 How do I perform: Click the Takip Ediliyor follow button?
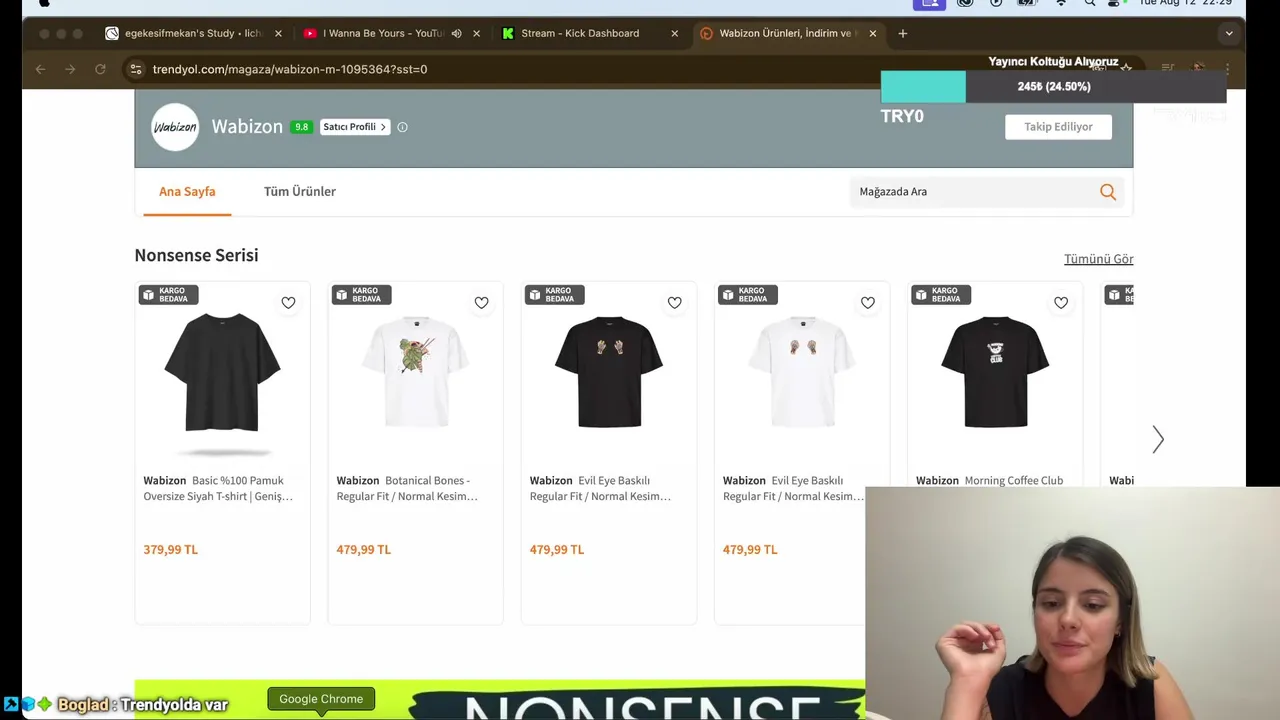pos(1058,127)
